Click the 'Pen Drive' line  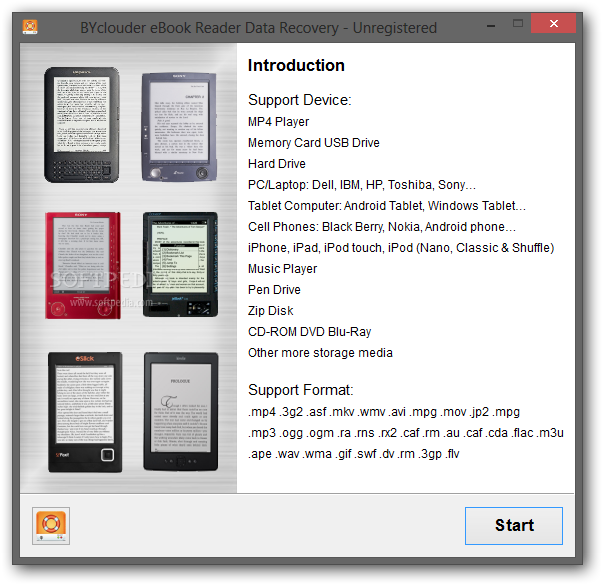point(274,290)
